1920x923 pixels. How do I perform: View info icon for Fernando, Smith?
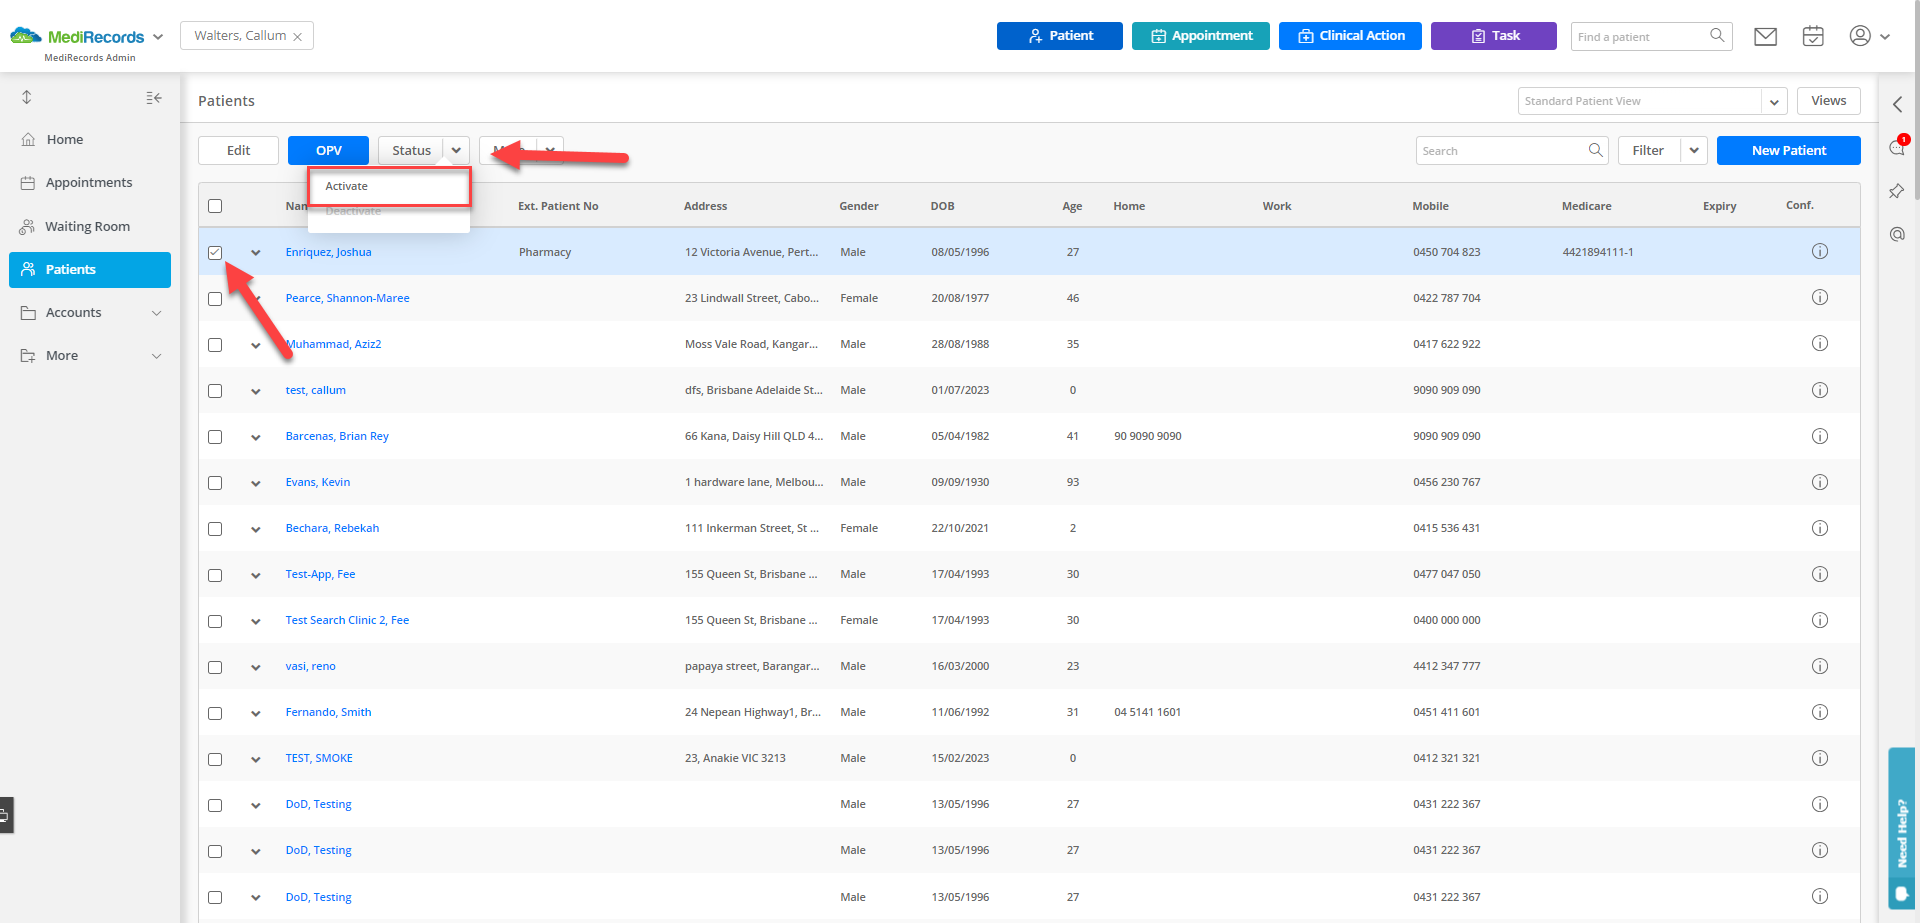click(1820, 712)
